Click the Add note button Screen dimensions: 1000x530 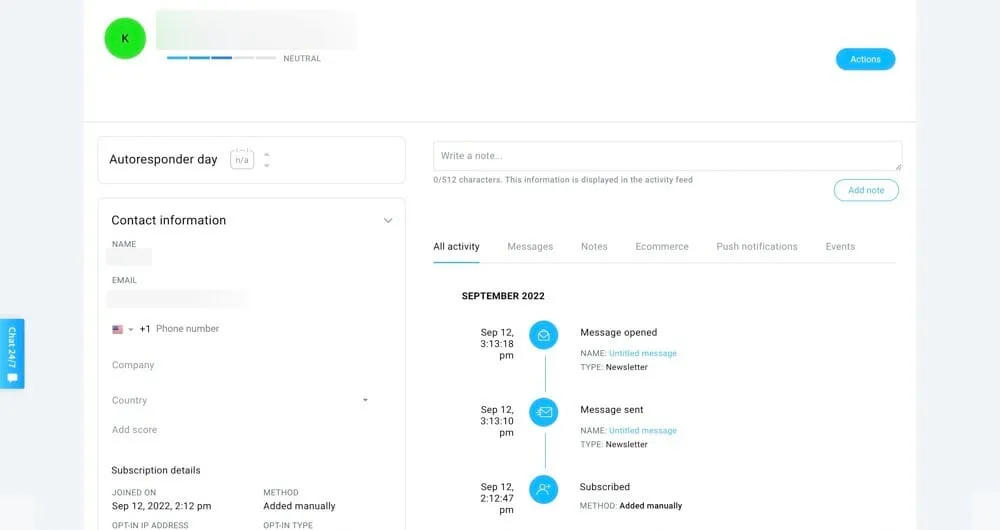coord(866,190)
